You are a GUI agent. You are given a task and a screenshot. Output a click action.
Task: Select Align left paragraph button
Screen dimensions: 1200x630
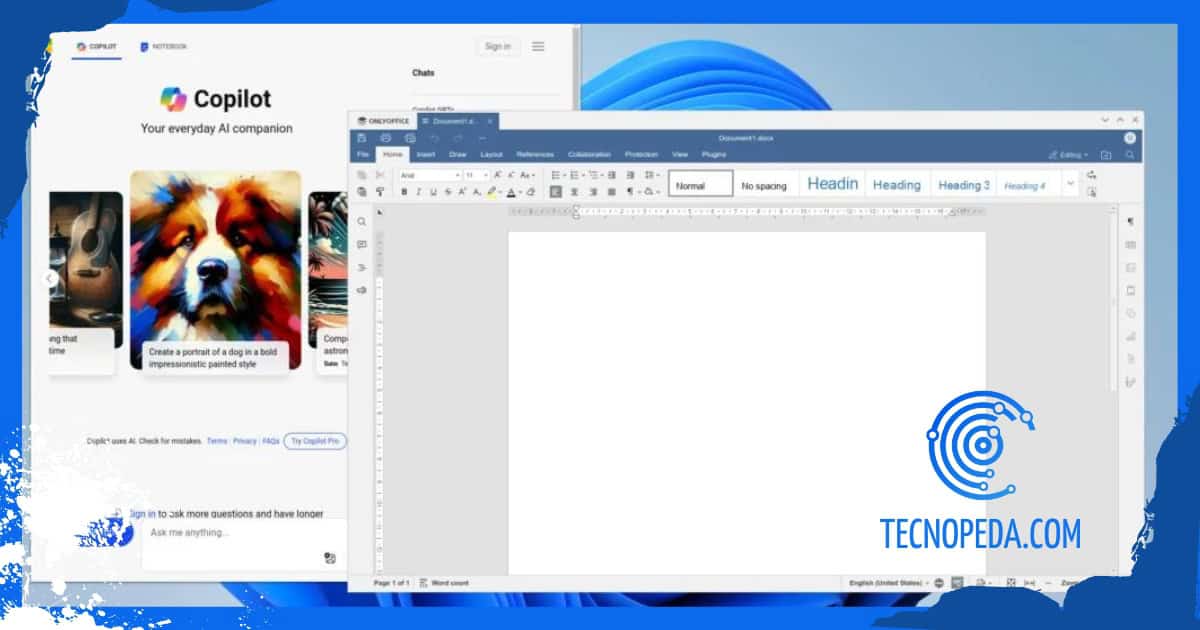pos(556,192)
